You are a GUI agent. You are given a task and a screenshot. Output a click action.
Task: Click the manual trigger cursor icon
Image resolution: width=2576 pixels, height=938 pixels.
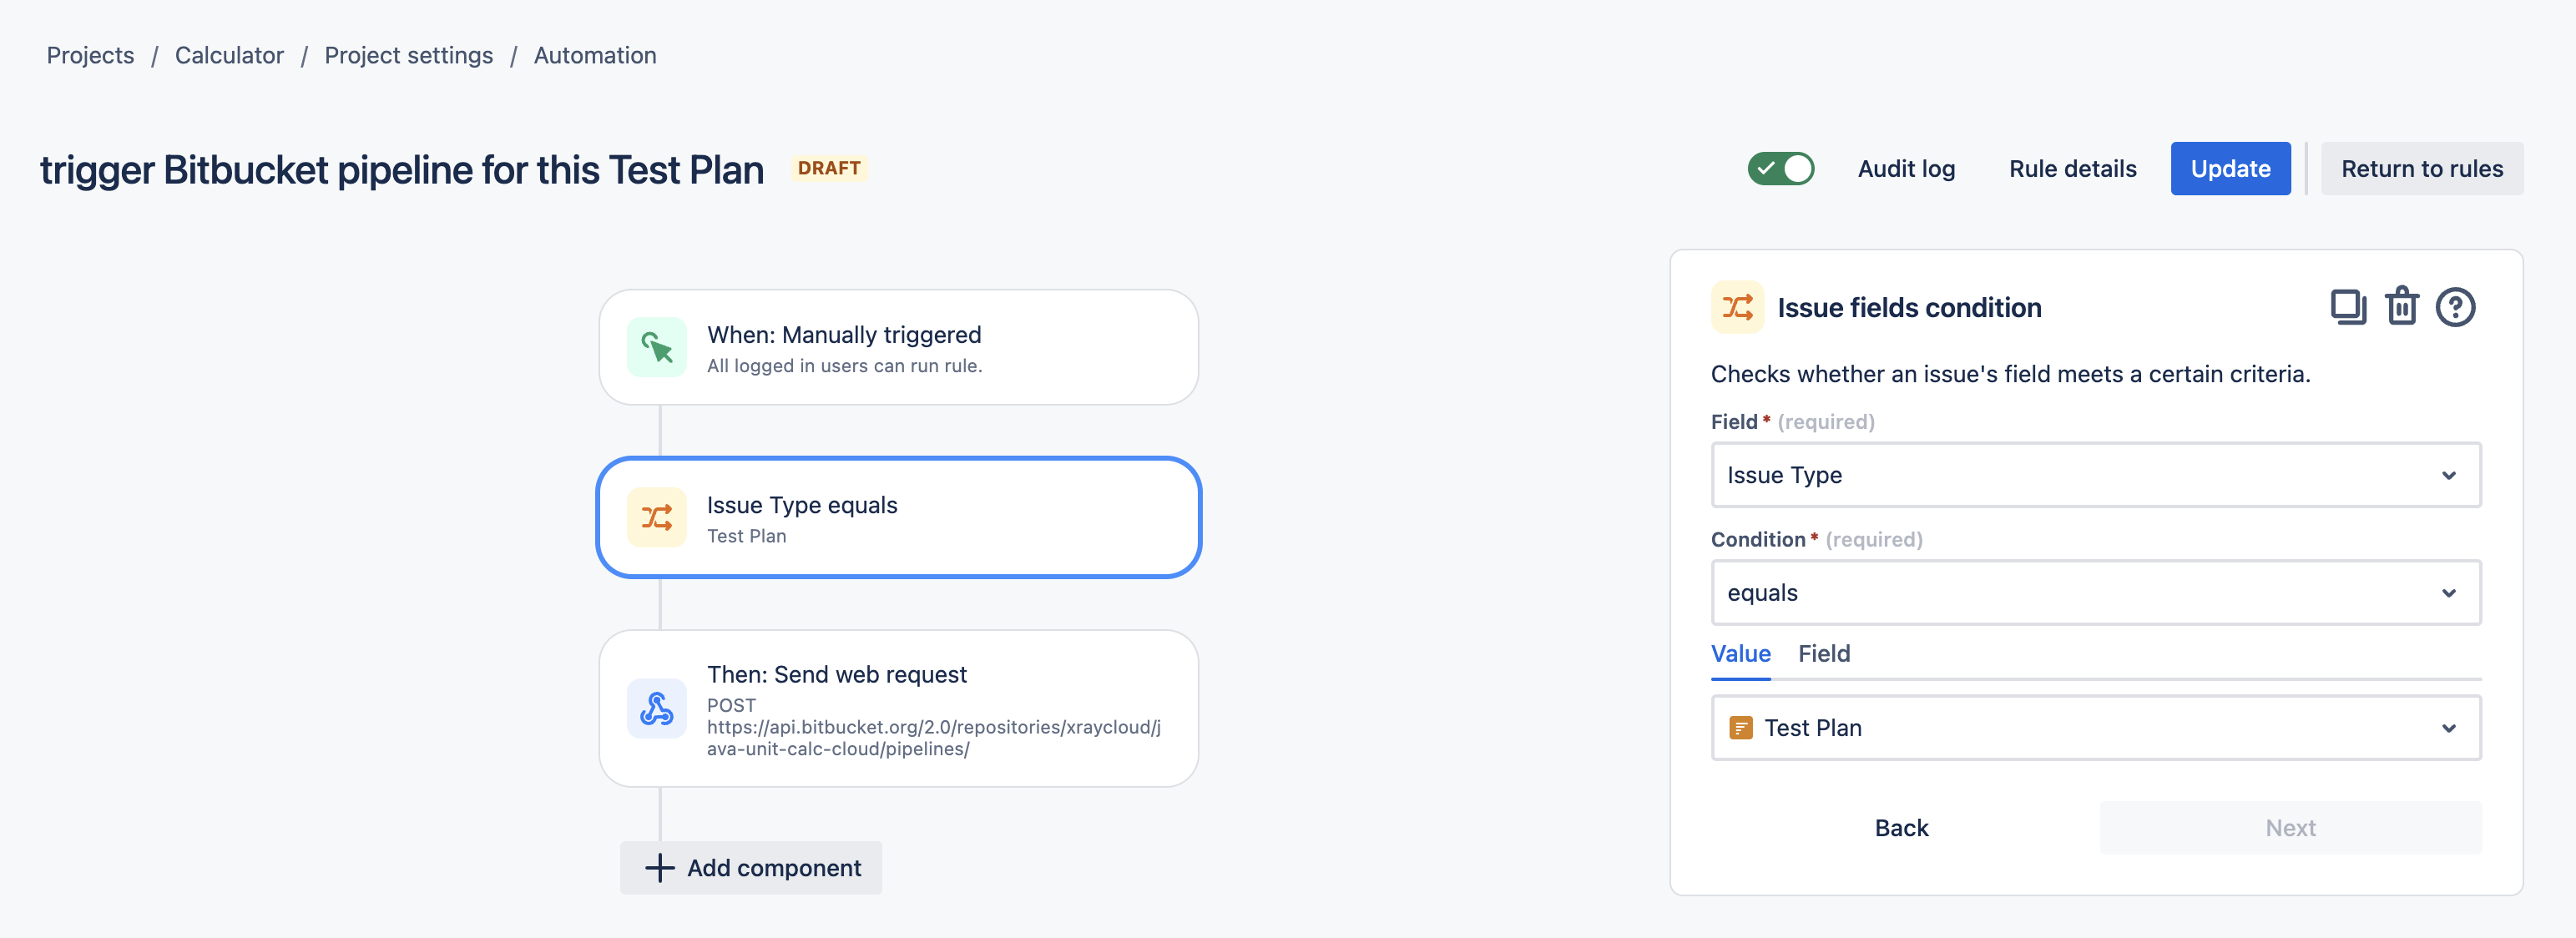657,347
